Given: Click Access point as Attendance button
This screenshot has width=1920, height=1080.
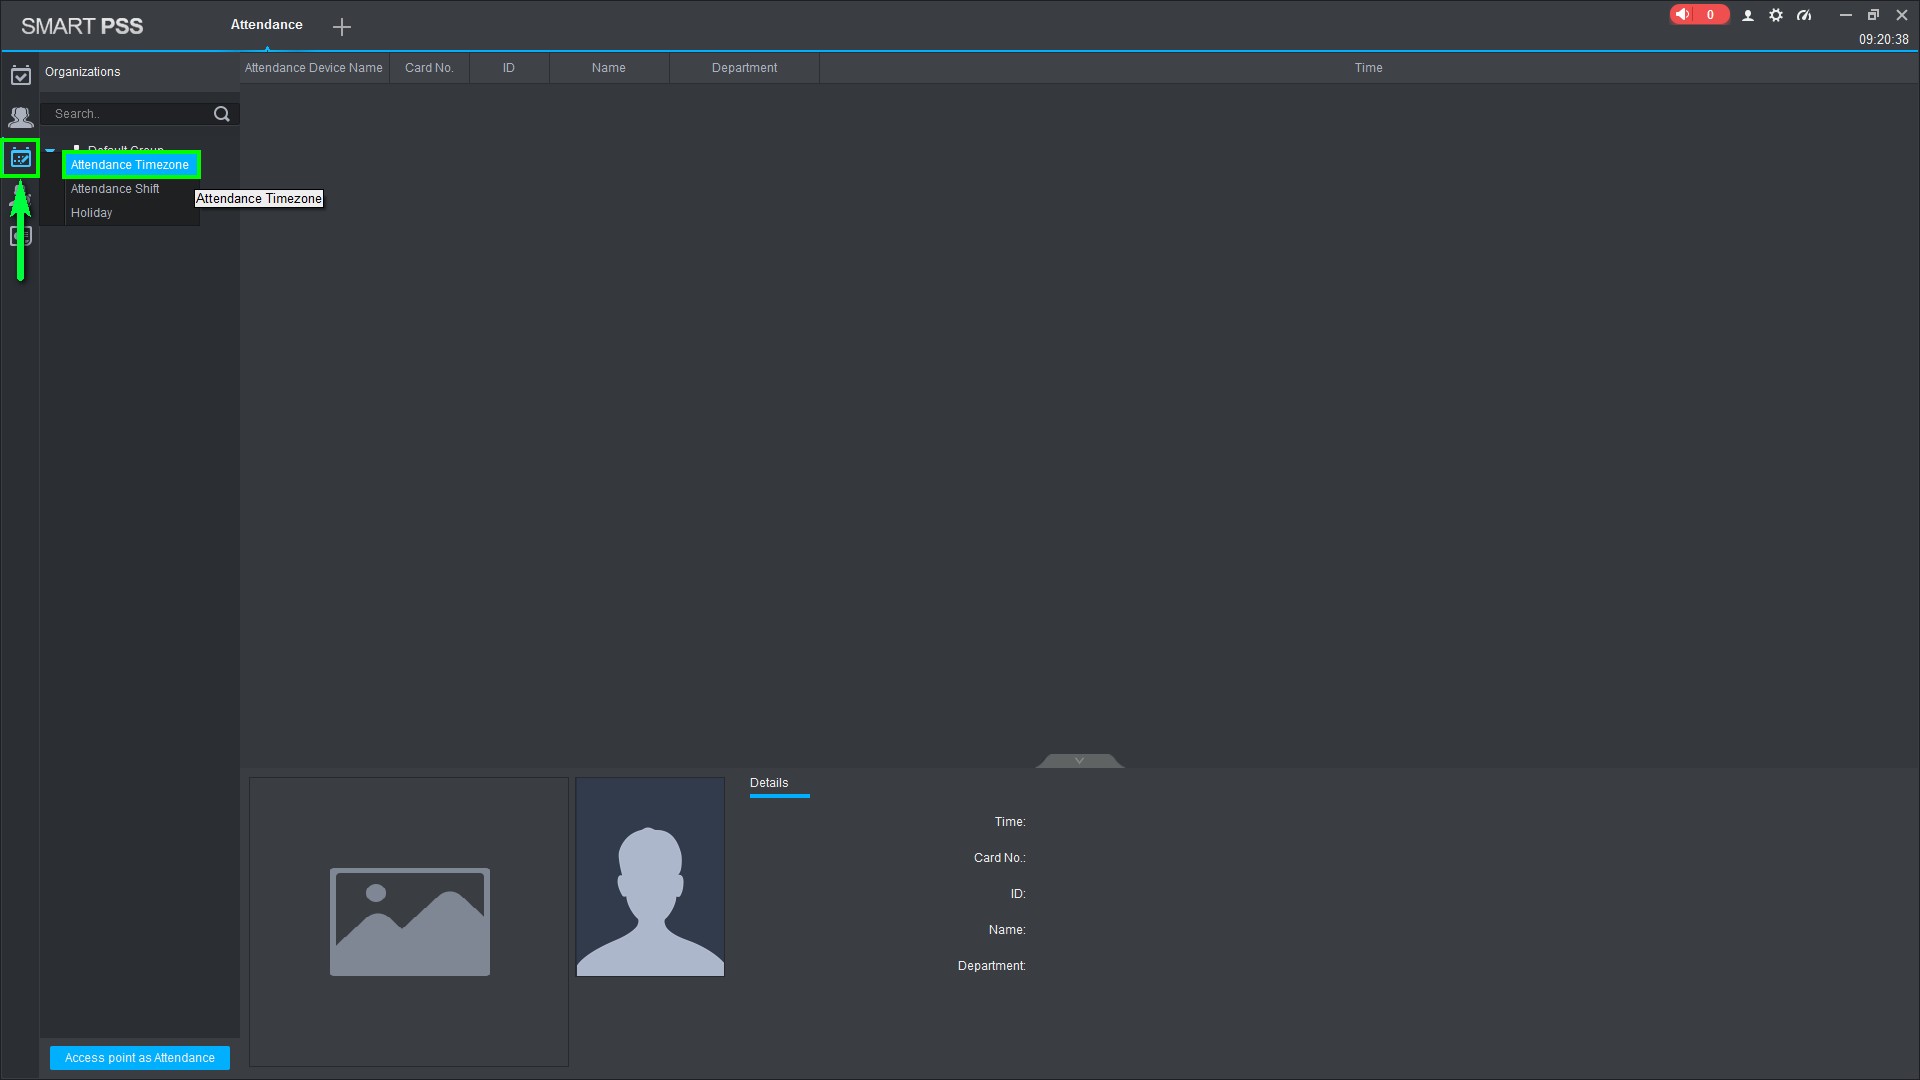Looking at the screenshot, I should tap(140, 1058).
